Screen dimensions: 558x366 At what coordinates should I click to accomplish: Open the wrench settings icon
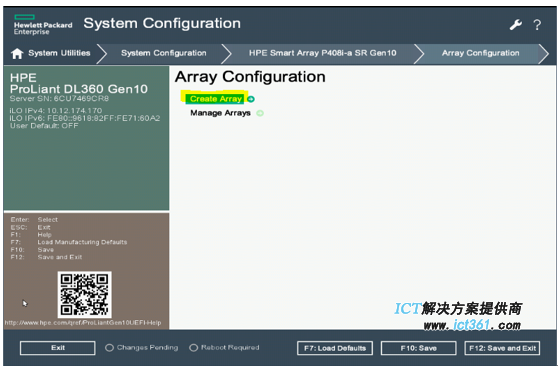tap(515, 25)
